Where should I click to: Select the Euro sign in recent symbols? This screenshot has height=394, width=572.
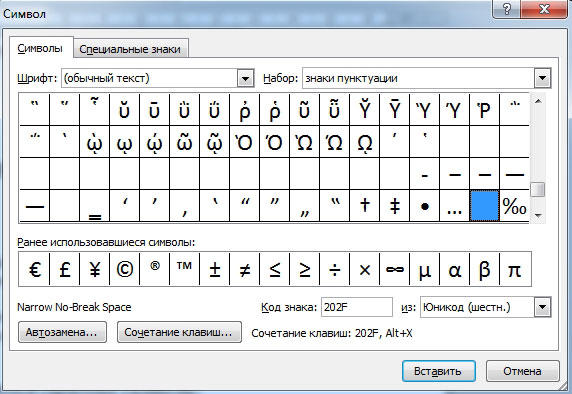[x=34, y=269]
